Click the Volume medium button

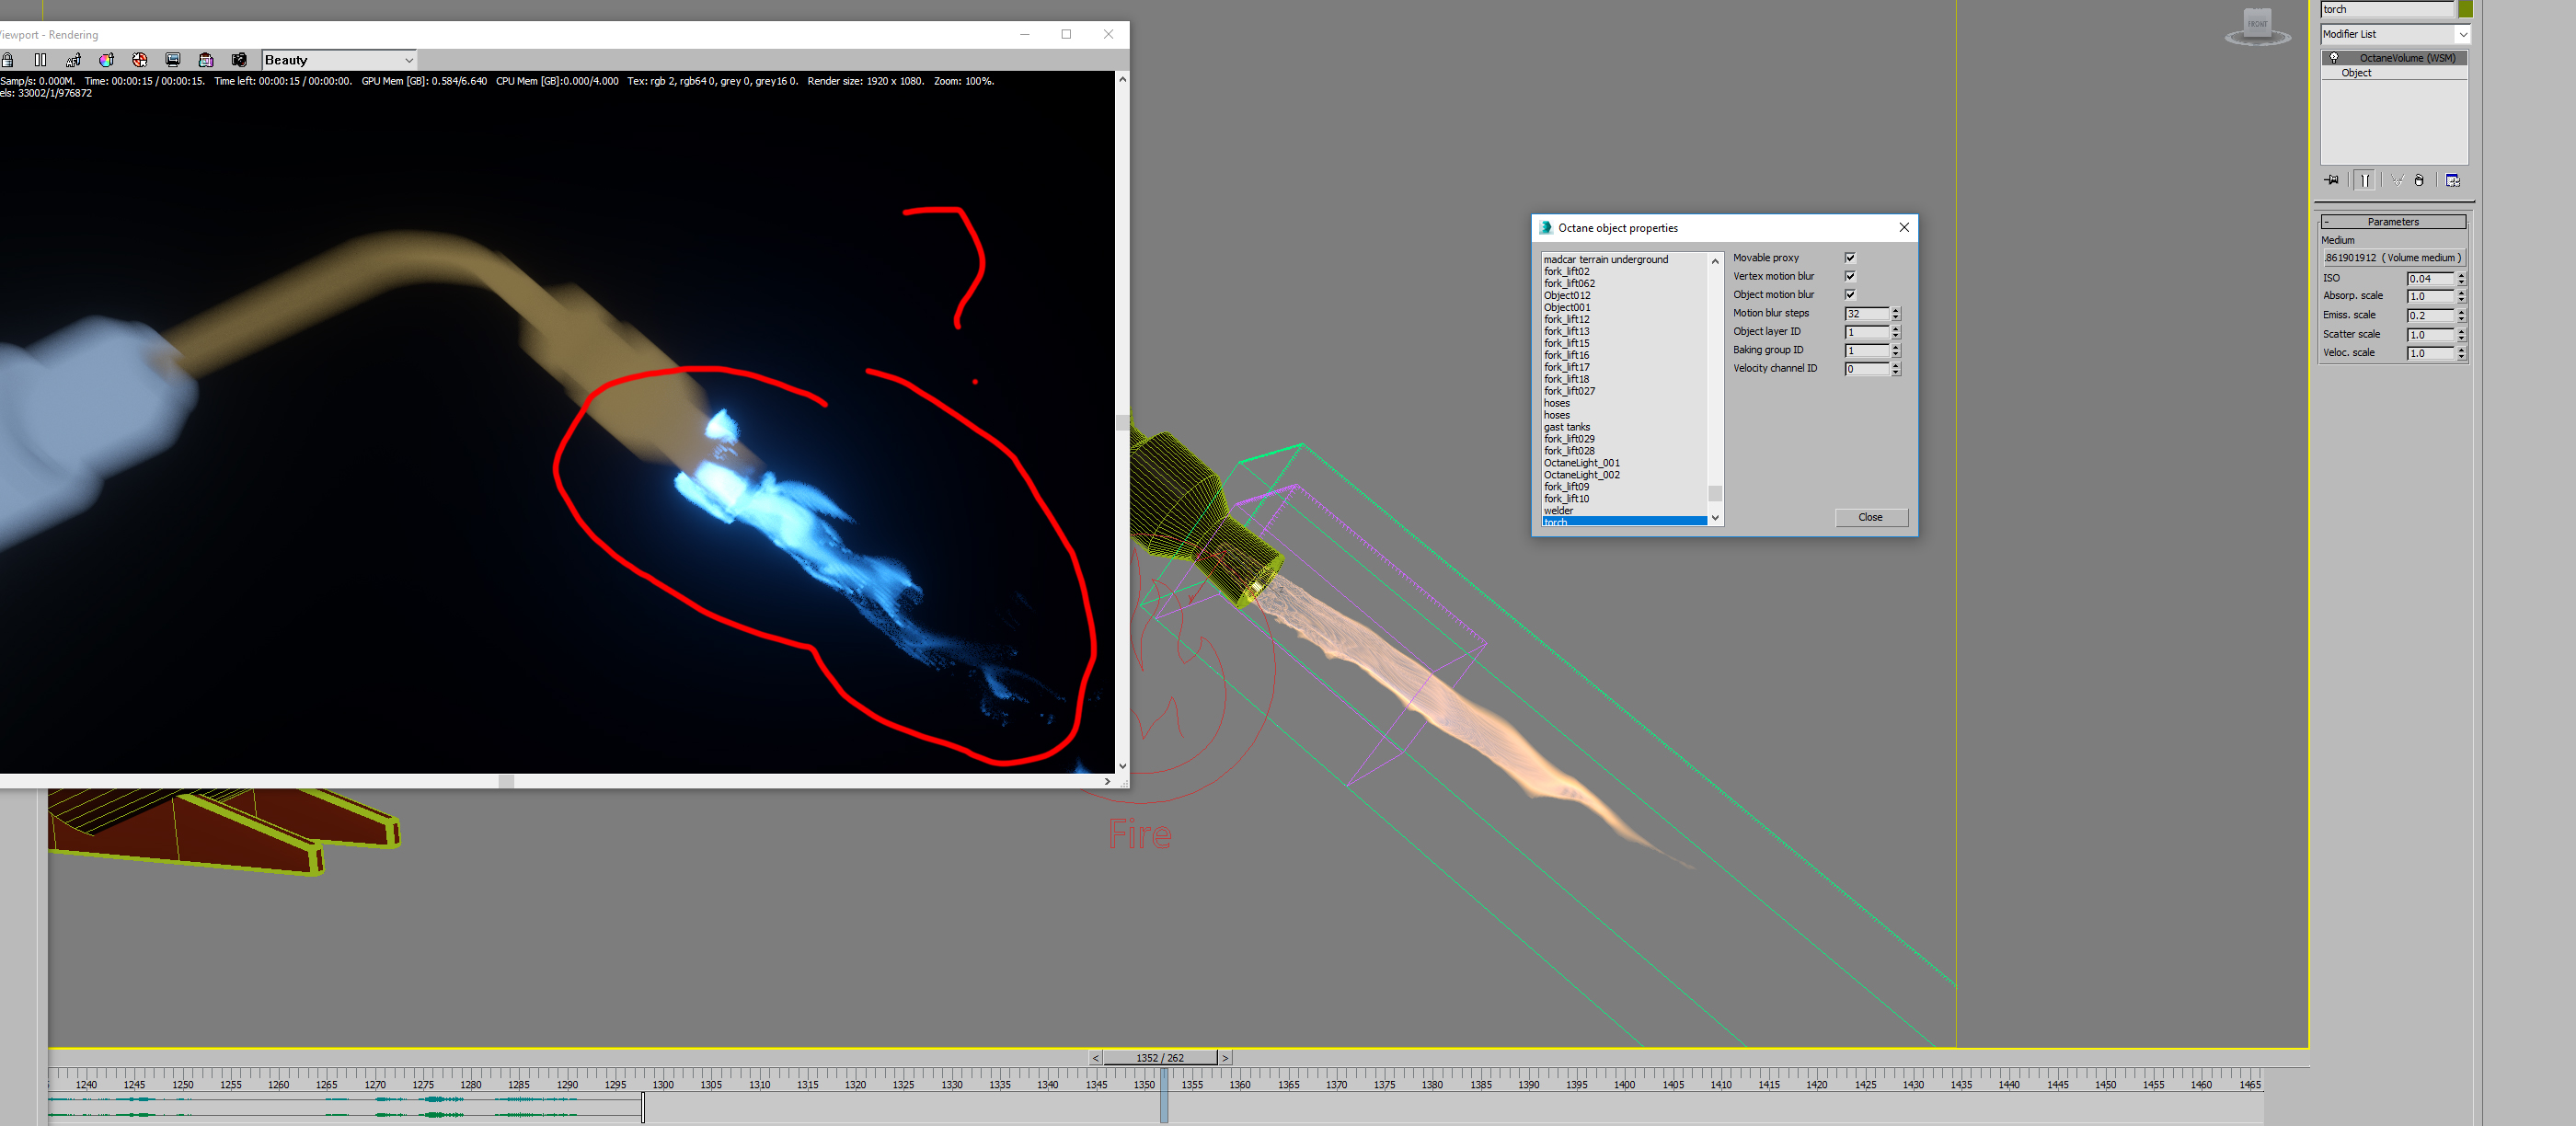tap(2392, 258)
